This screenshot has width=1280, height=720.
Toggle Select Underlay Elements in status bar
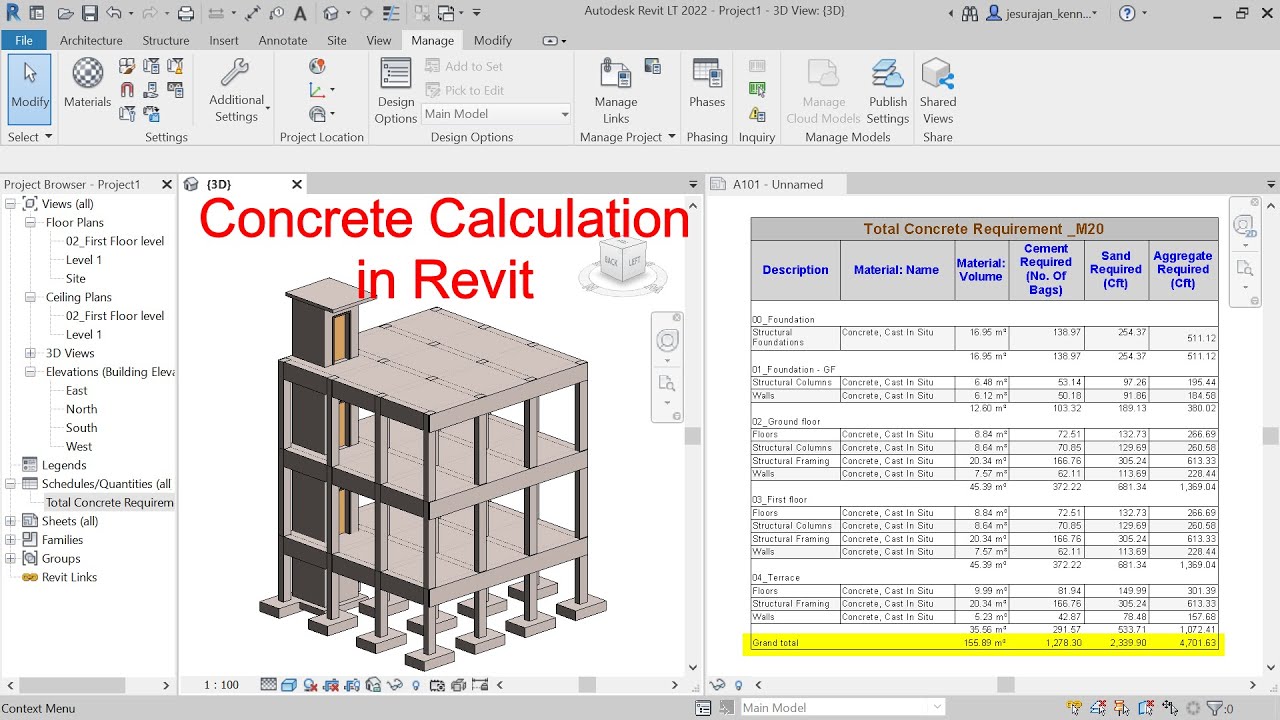click(1100, 708)
